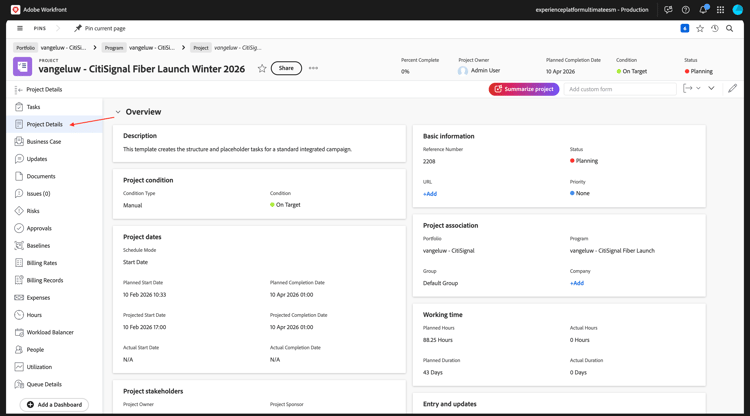Open the search magnifier

pyautogui.click(x=729, y=29)
